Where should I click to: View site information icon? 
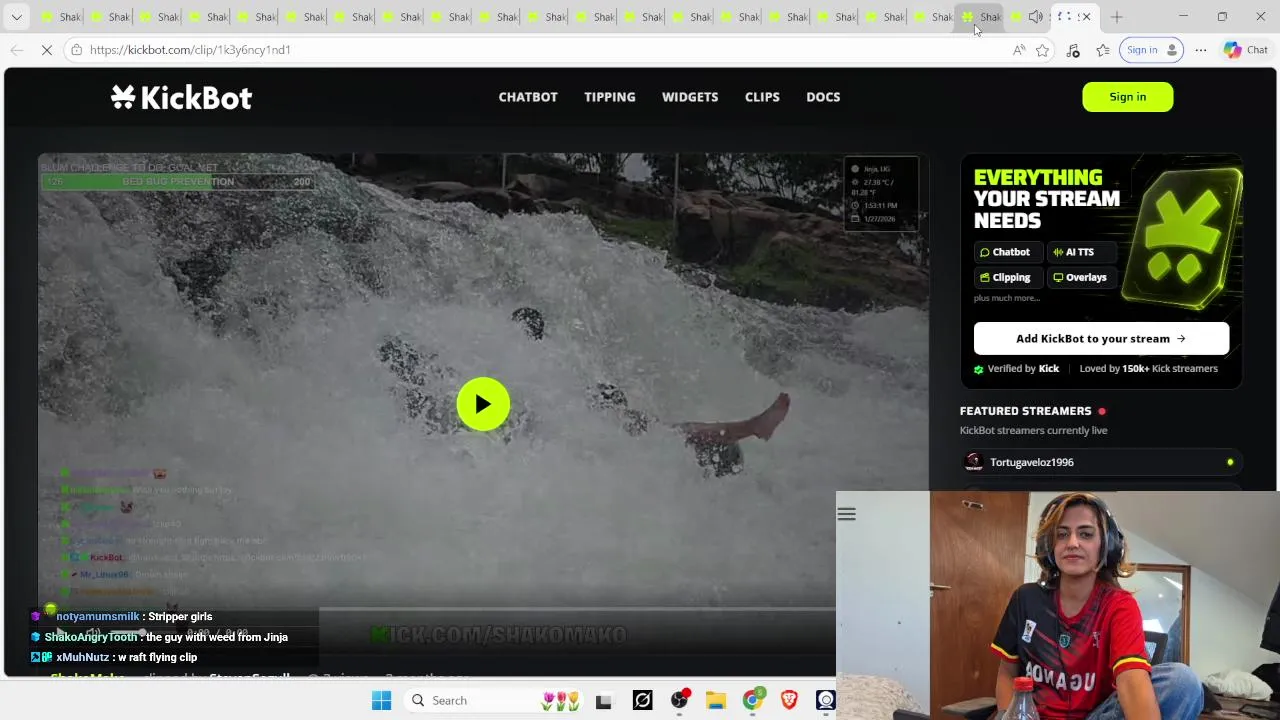pos(76,50)
